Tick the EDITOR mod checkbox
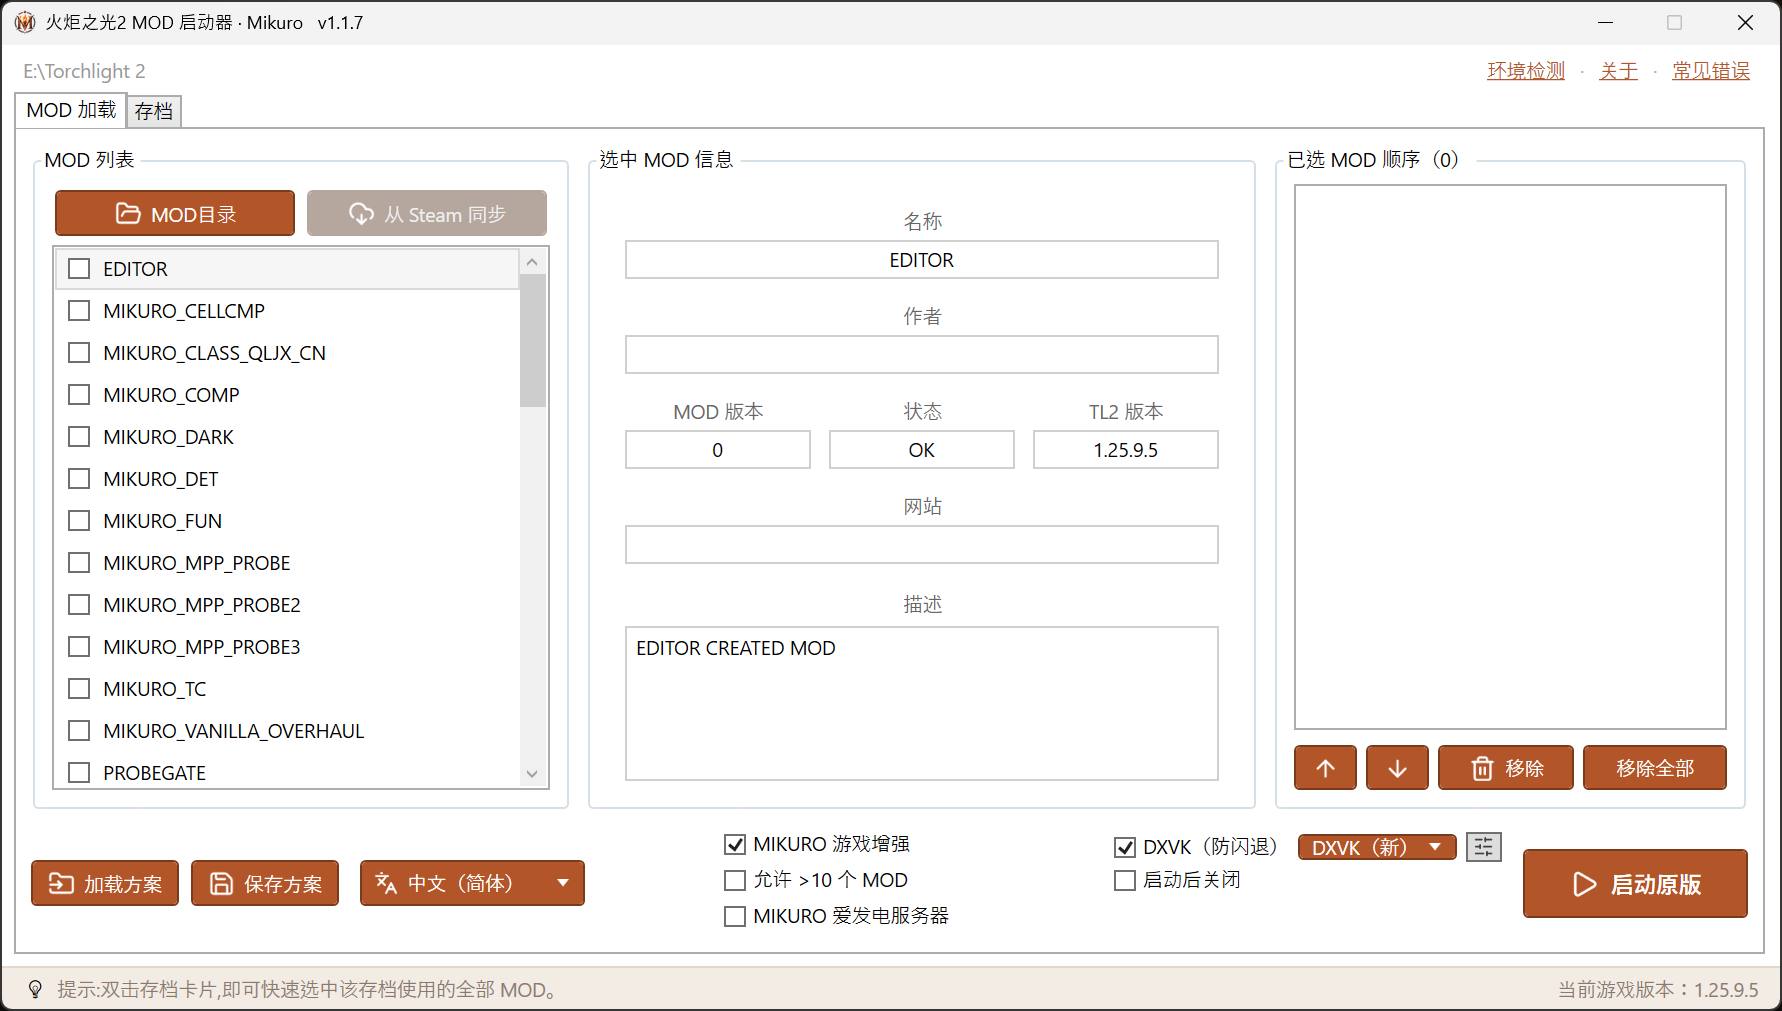The width and height of the screenshot is (1782, 1011). 79,269
